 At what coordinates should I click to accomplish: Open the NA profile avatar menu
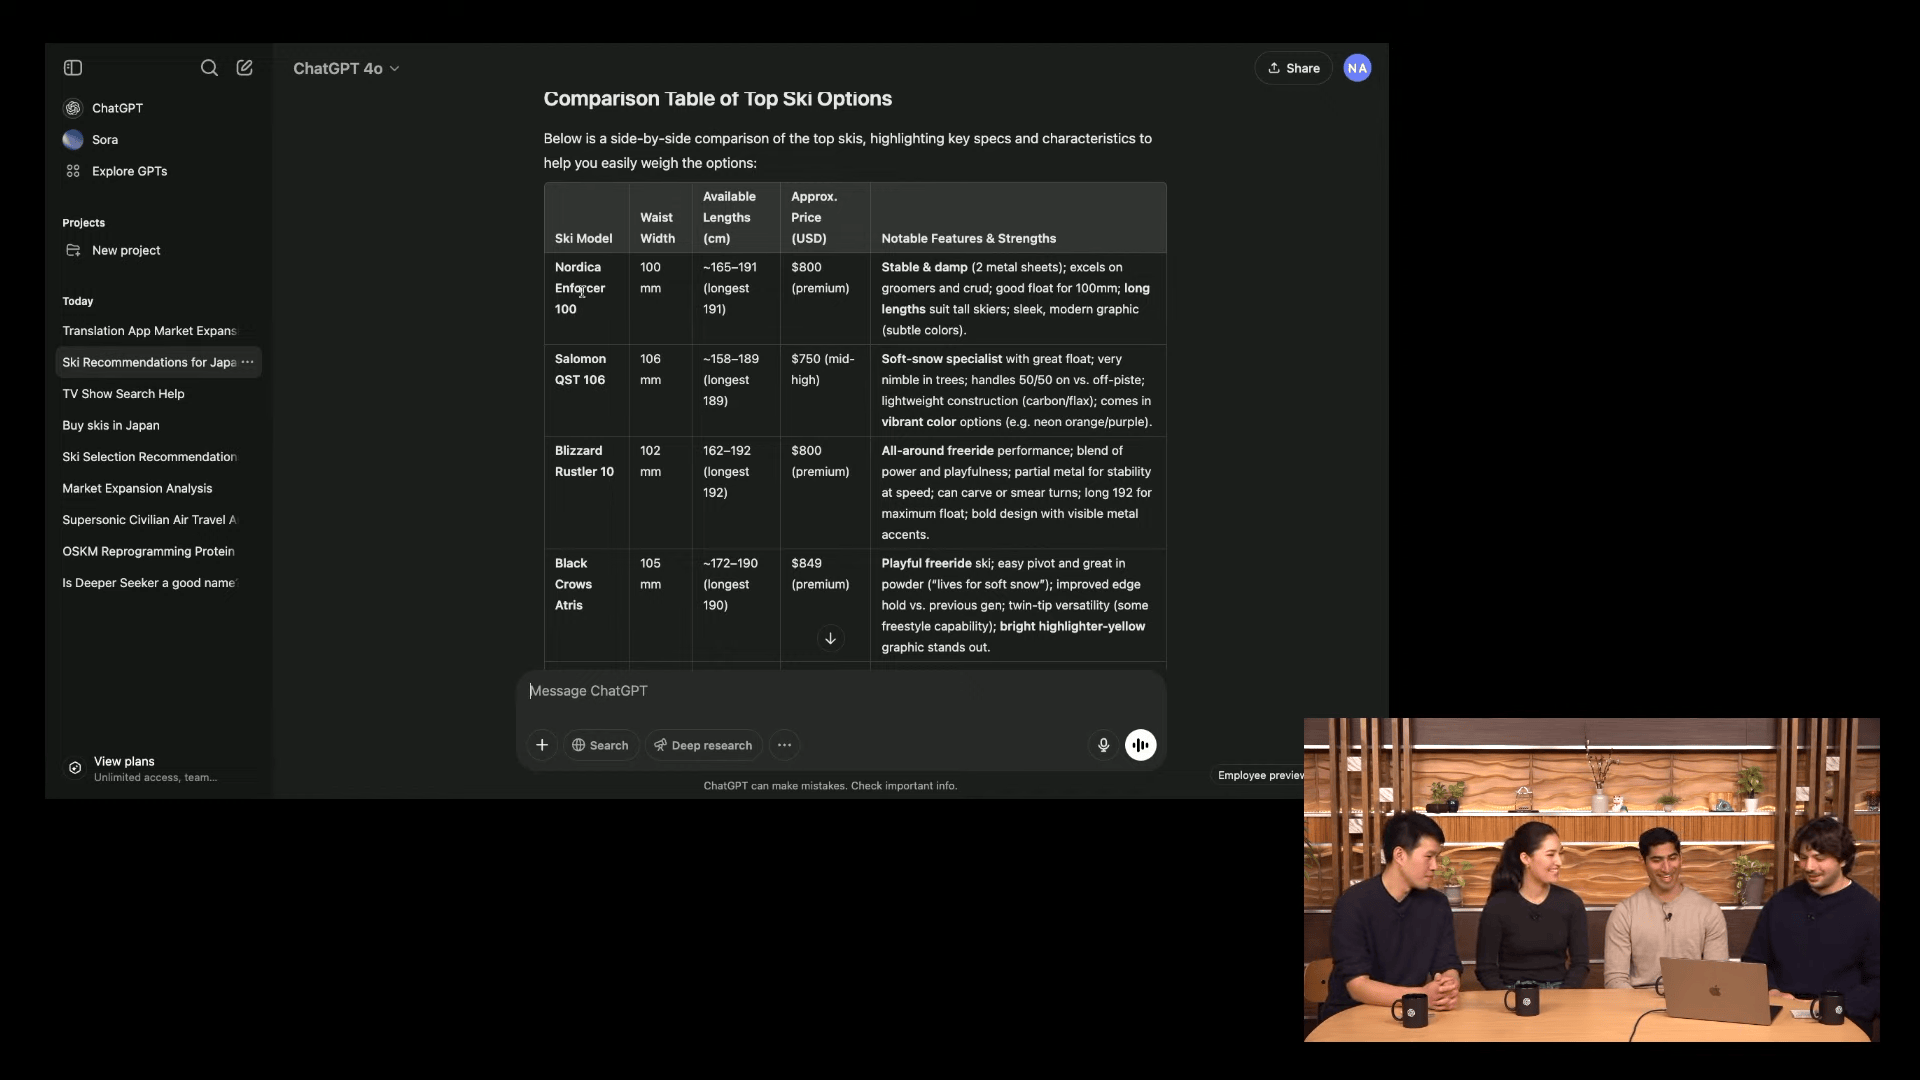pos(1357,68)
